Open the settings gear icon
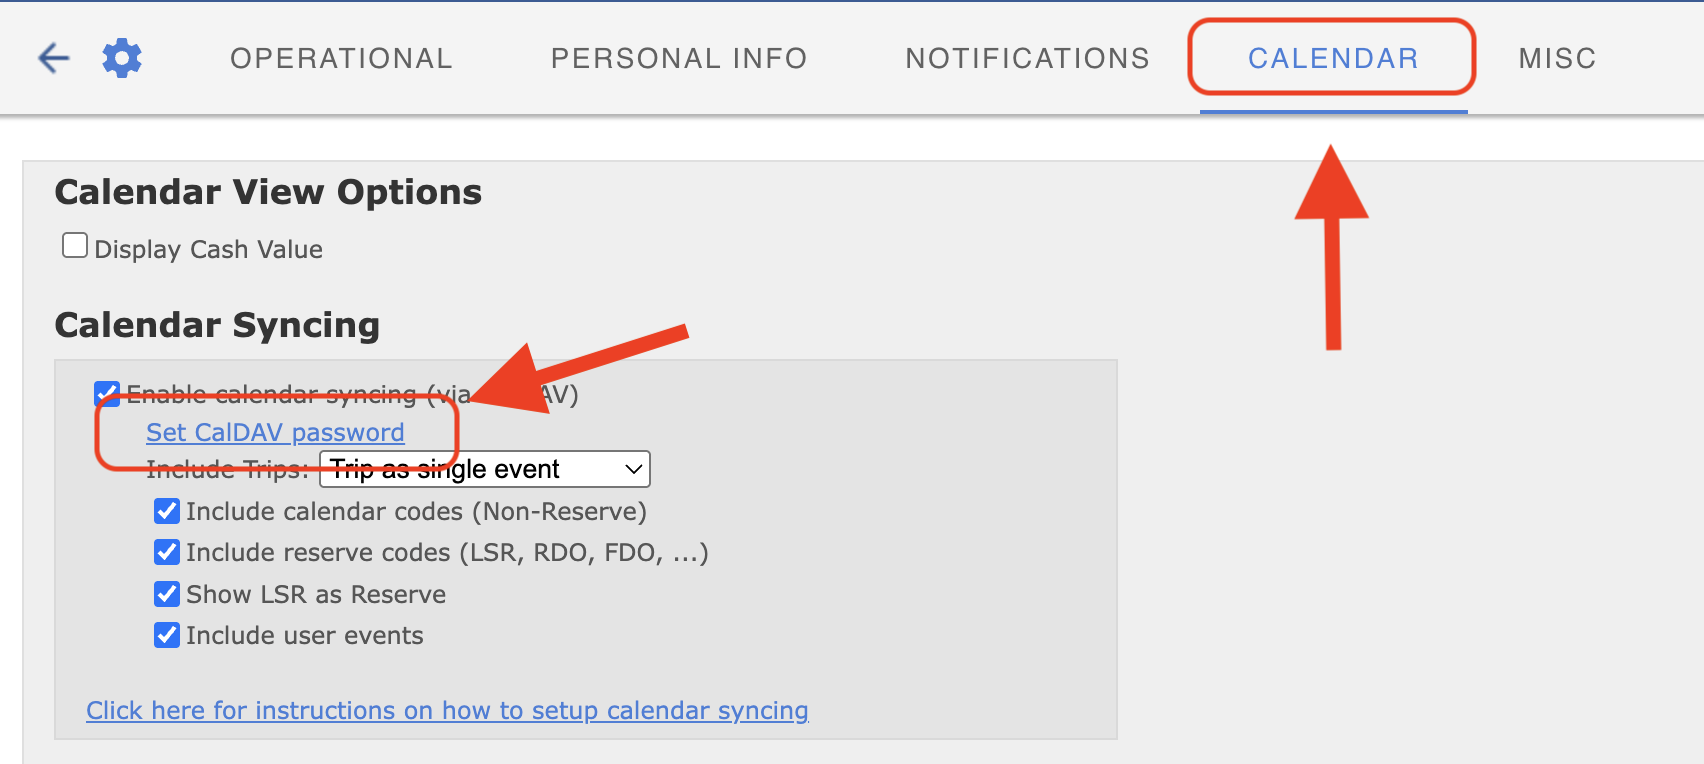 (121, 58)
